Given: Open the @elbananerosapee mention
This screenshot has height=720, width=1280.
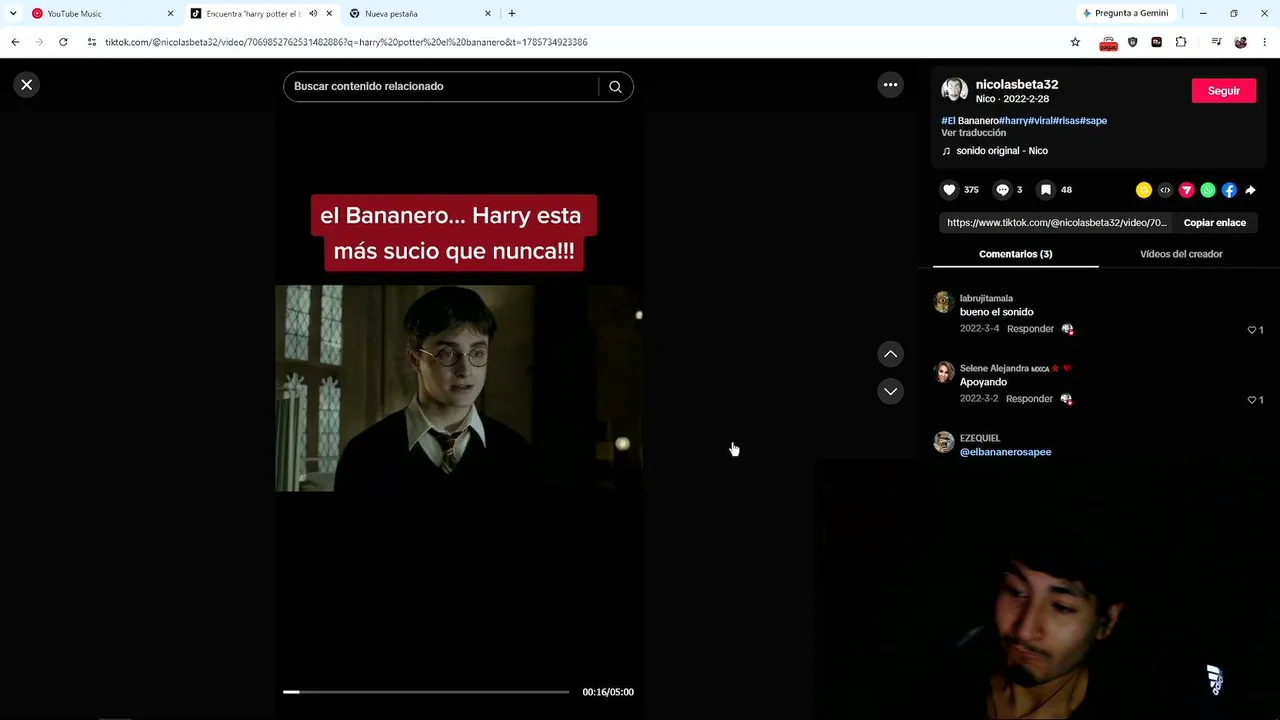Looking at the screenshot, I should coord(1005,452).
